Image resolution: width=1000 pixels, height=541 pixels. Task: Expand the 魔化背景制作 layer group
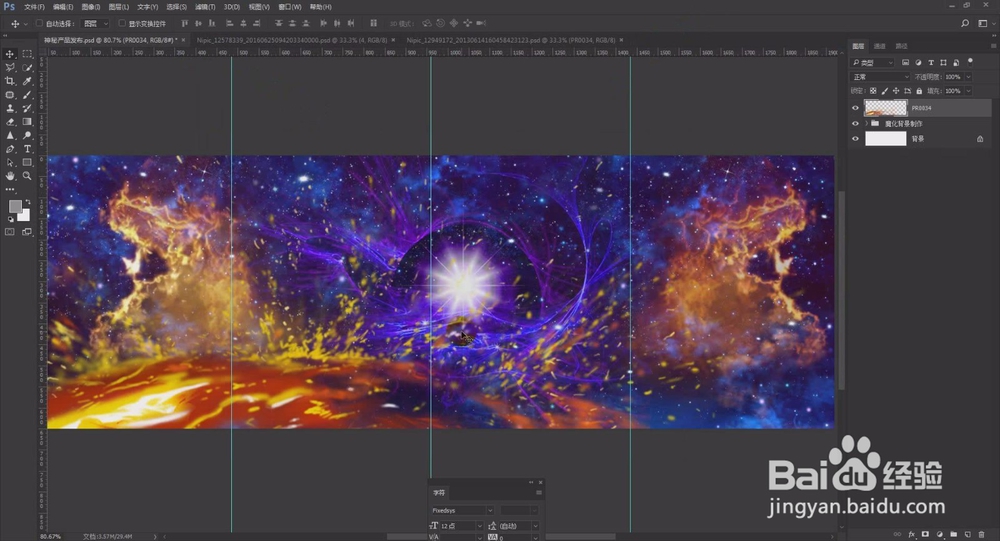pos(866,124)
